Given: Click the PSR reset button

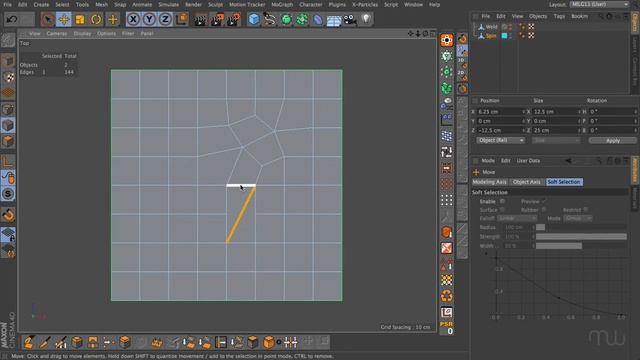Looking at the screenshot, I should 446,328.
